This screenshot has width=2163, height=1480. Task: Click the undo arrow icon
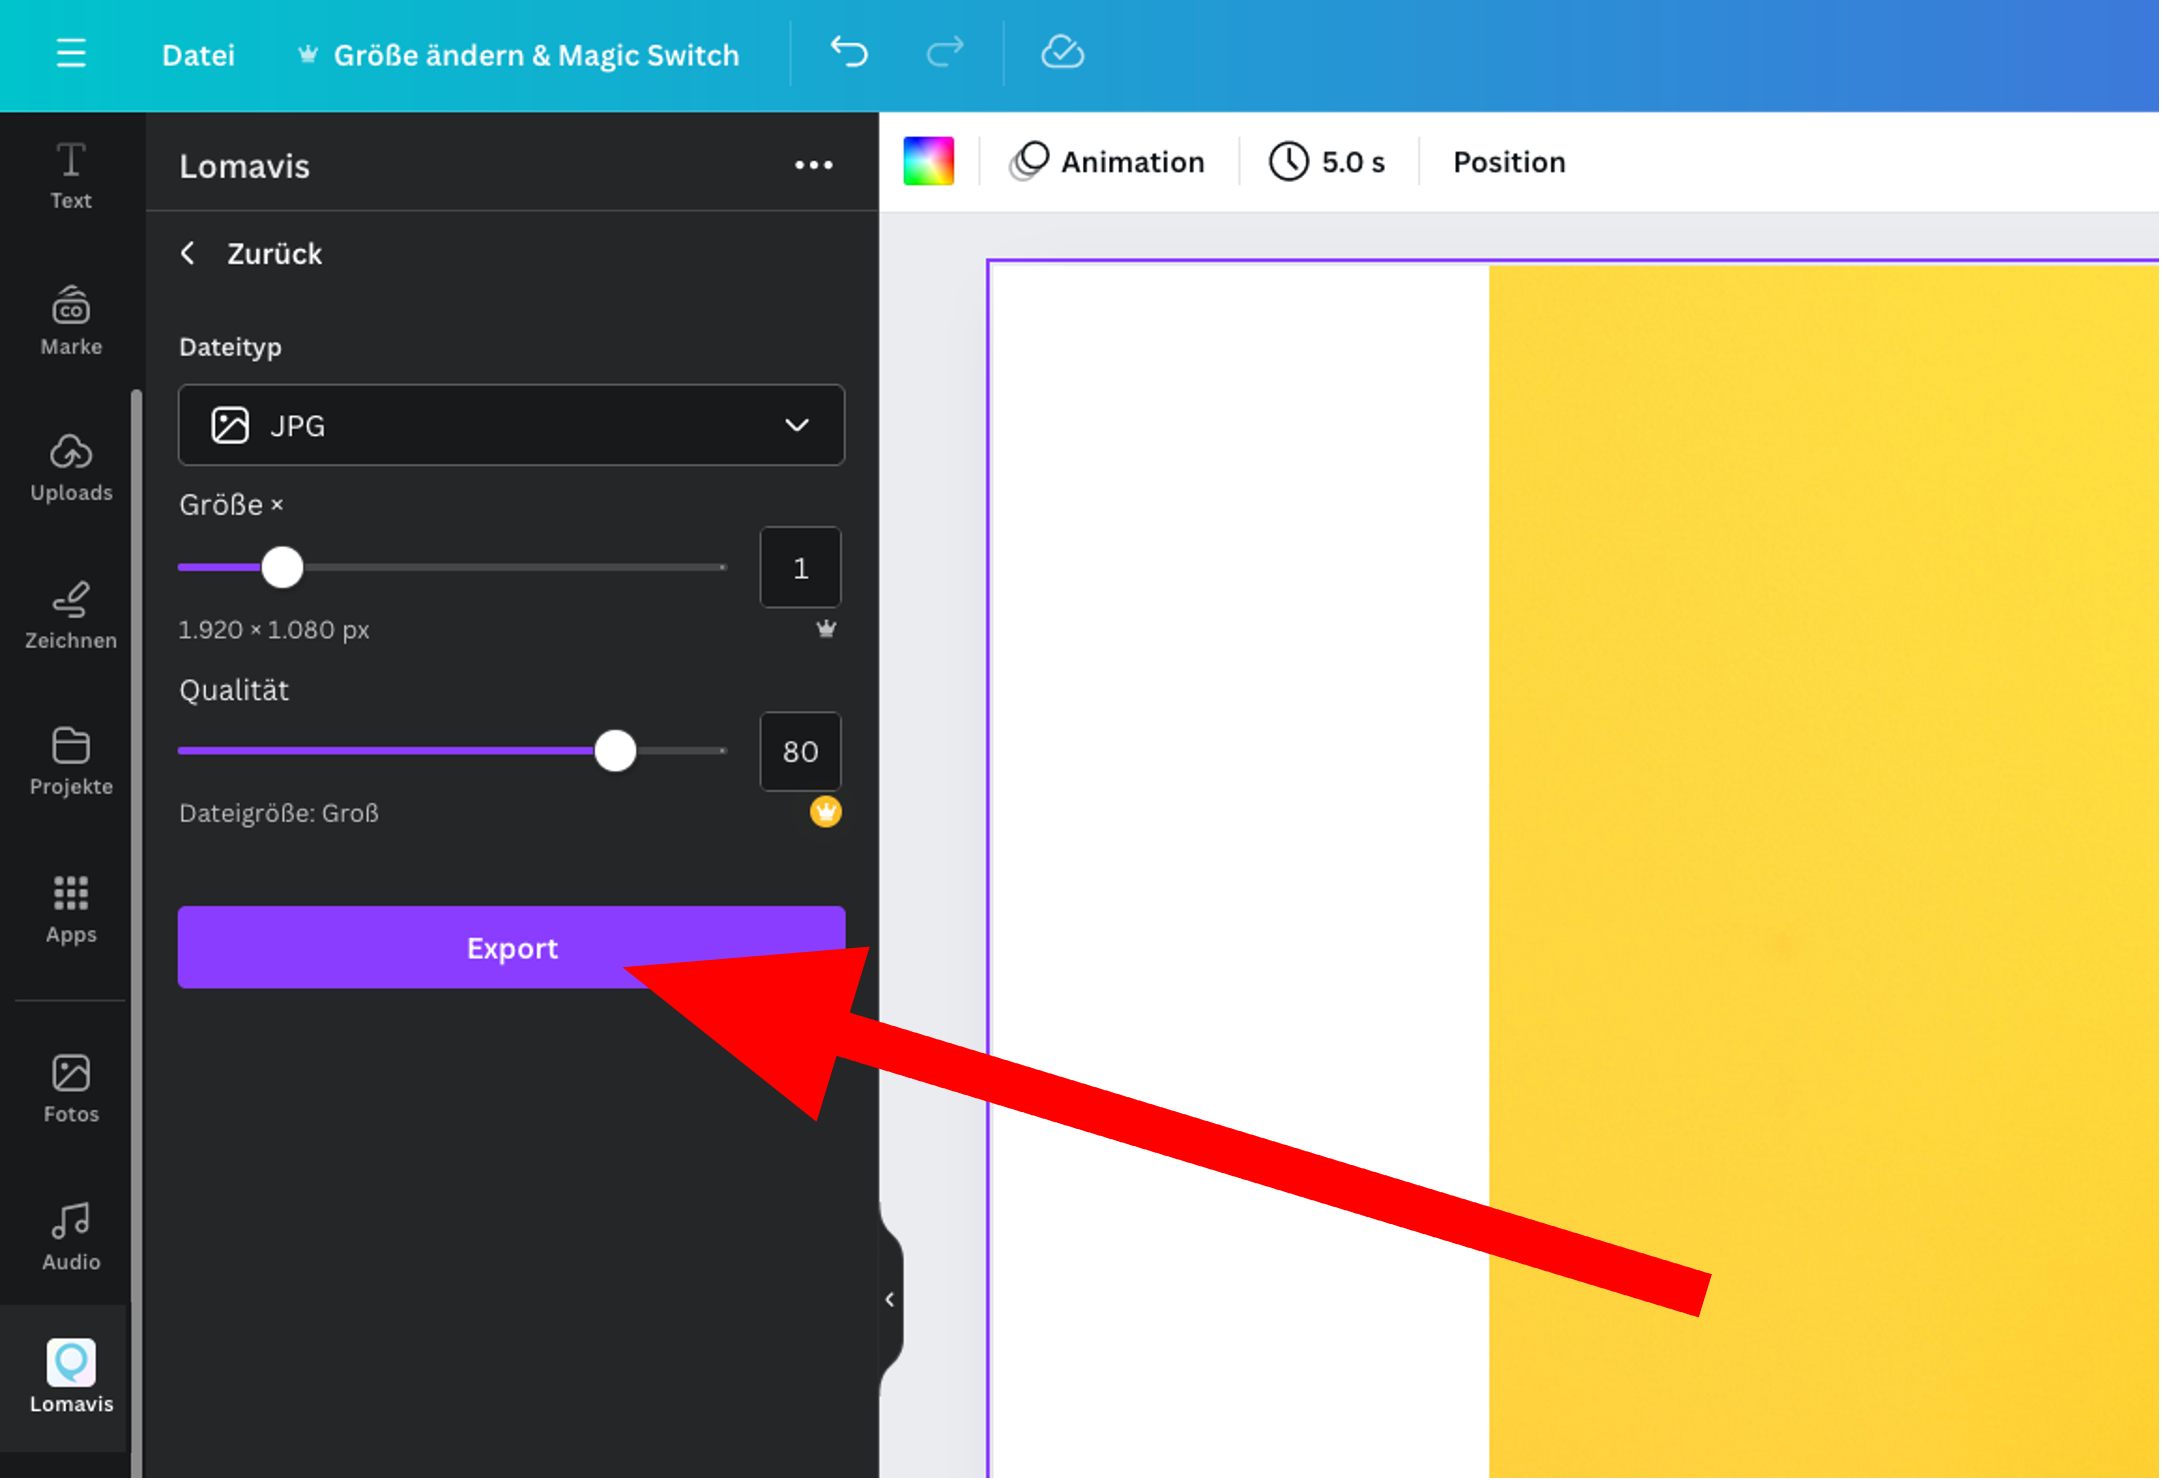(x=849, y=52)
